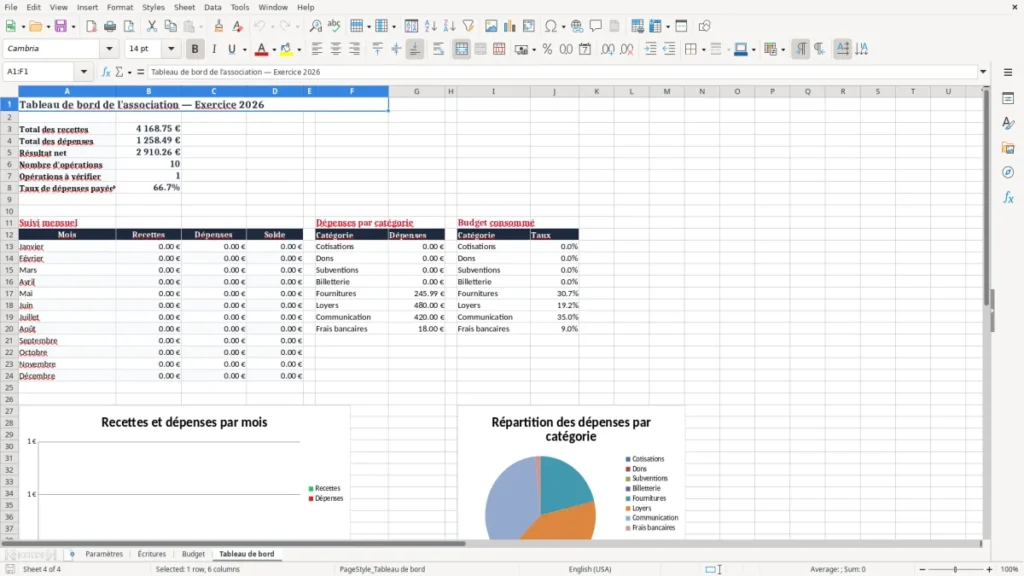Click the AutoFilter funnel icon

point(468,26)
